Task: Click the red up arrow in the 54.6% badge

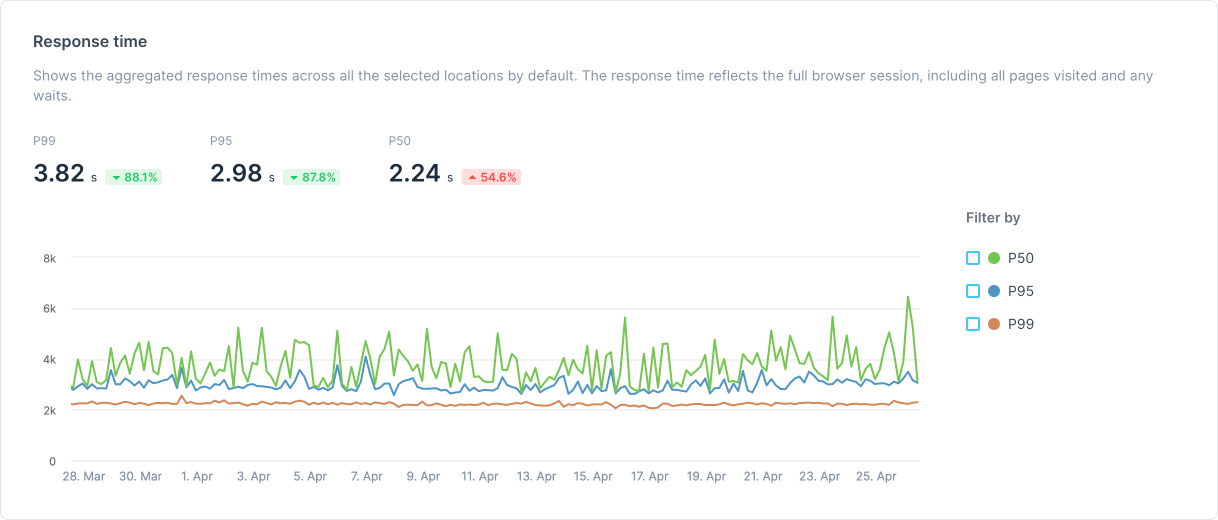Action: coord(472,177)
